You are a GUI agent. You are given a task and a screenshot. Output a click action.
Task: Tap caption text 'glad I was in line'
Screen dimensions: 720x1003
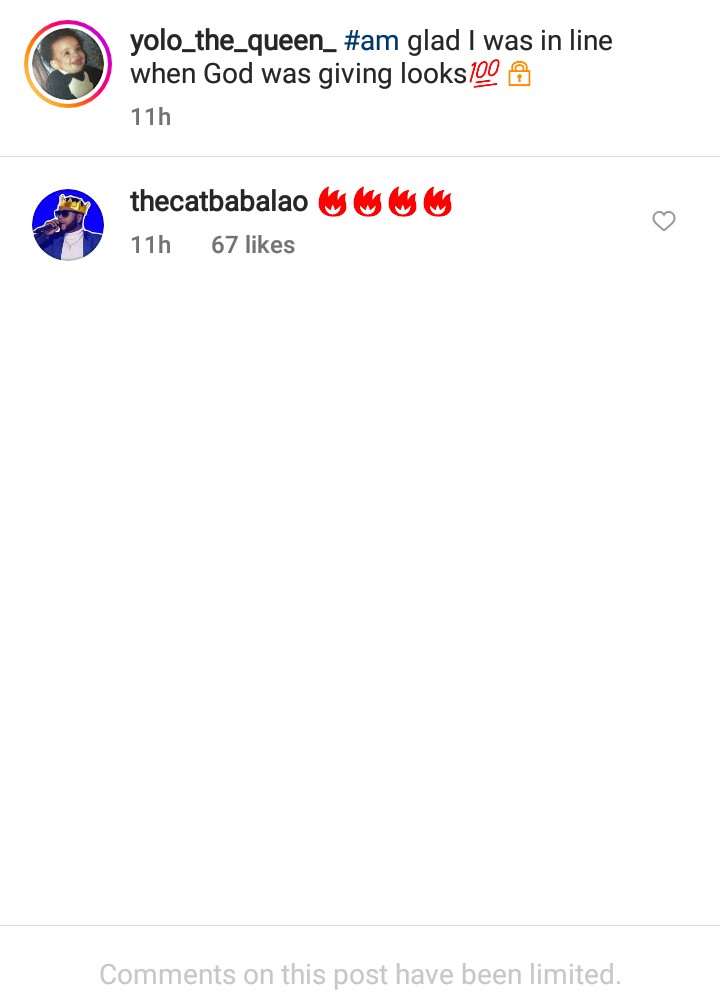pos(510,42)
